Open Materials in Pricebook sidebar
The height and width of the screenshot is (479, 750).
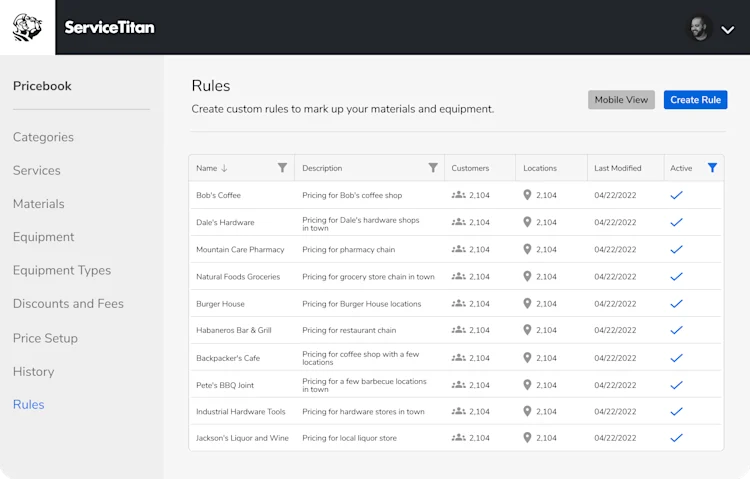(39, 204)
